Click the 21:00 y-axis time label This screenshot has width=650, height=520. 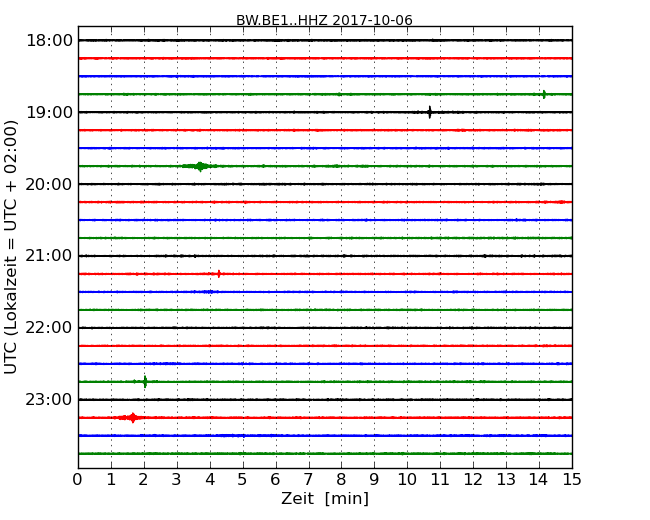pyautogui.click(x=49, y=256)
